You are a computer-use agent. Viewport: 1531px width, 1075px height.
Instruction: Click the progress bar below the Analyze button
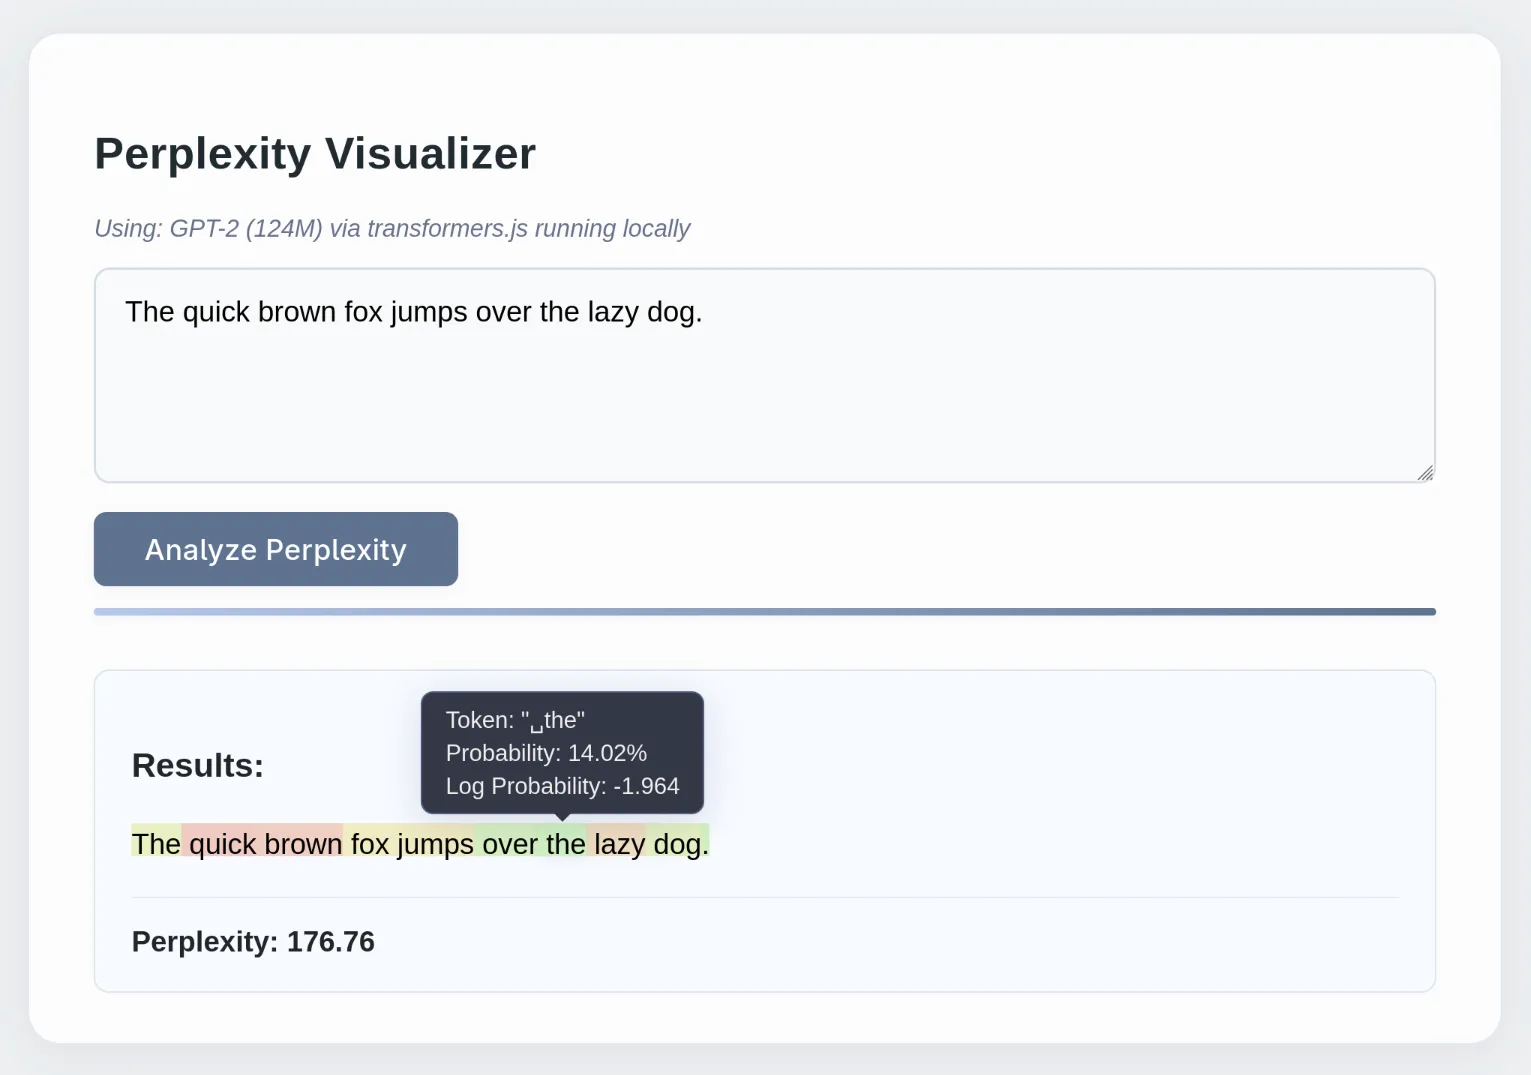tap(764, 611)
